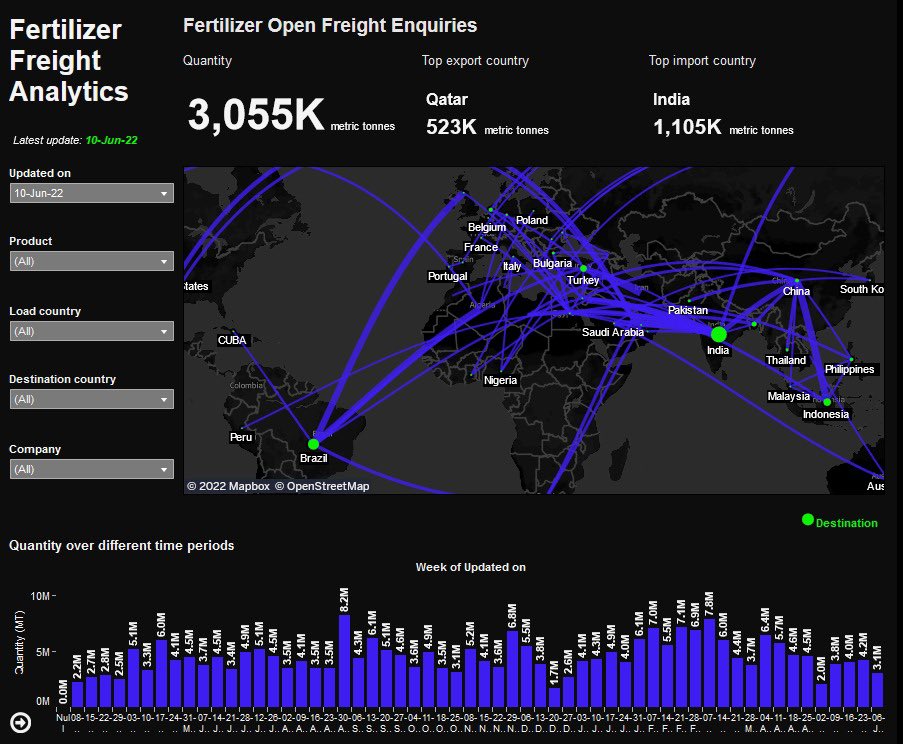Select the Poland map label
This screenshot has height=744, width=903.
coord(532,220)
